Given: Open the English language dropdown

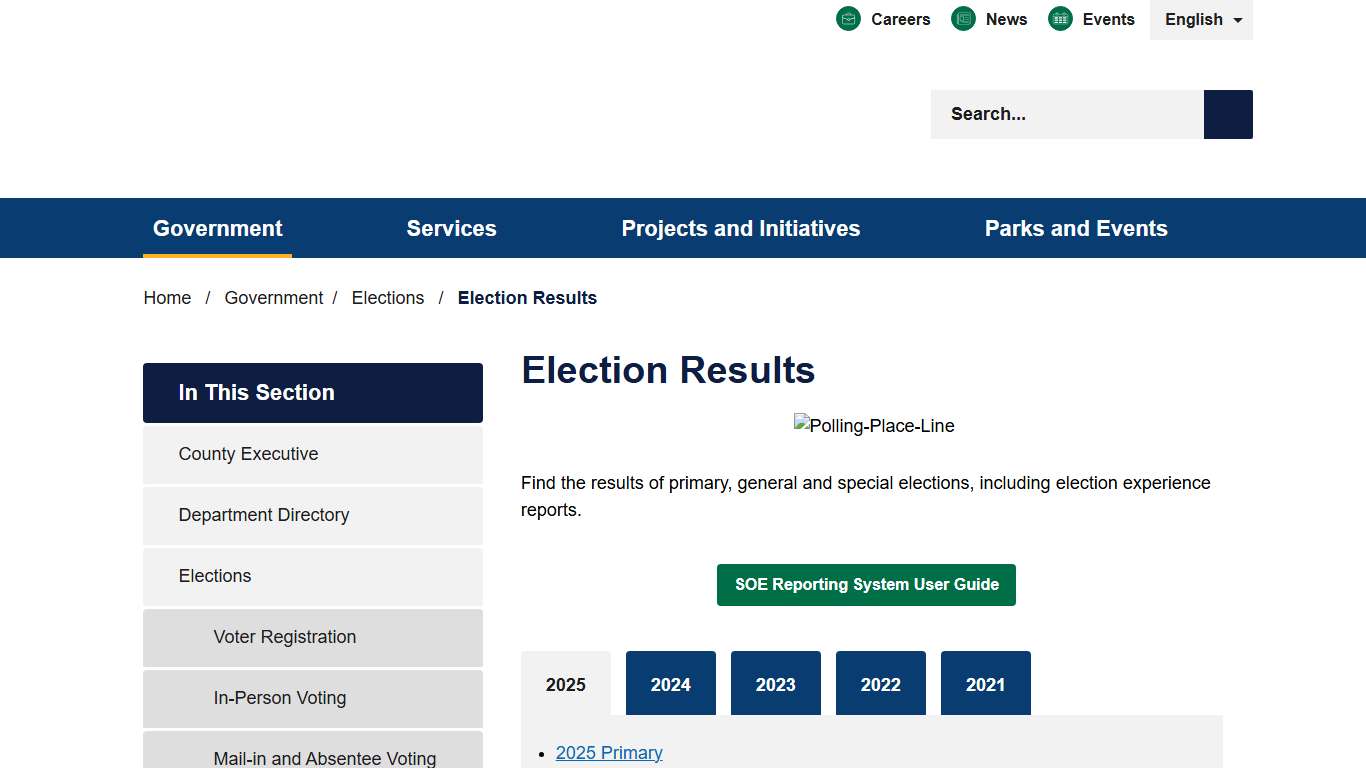Looking at the screenshot, I should tap(1201, 19).
